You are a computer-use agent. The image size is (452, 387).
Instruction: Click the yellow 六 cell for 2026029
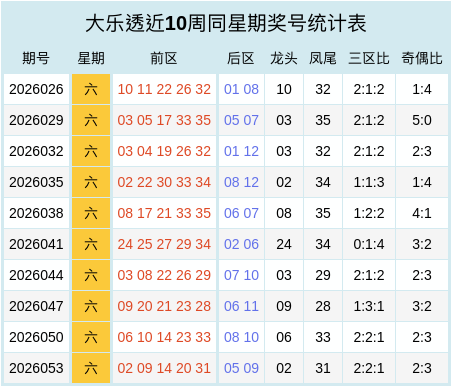(91, 120)
